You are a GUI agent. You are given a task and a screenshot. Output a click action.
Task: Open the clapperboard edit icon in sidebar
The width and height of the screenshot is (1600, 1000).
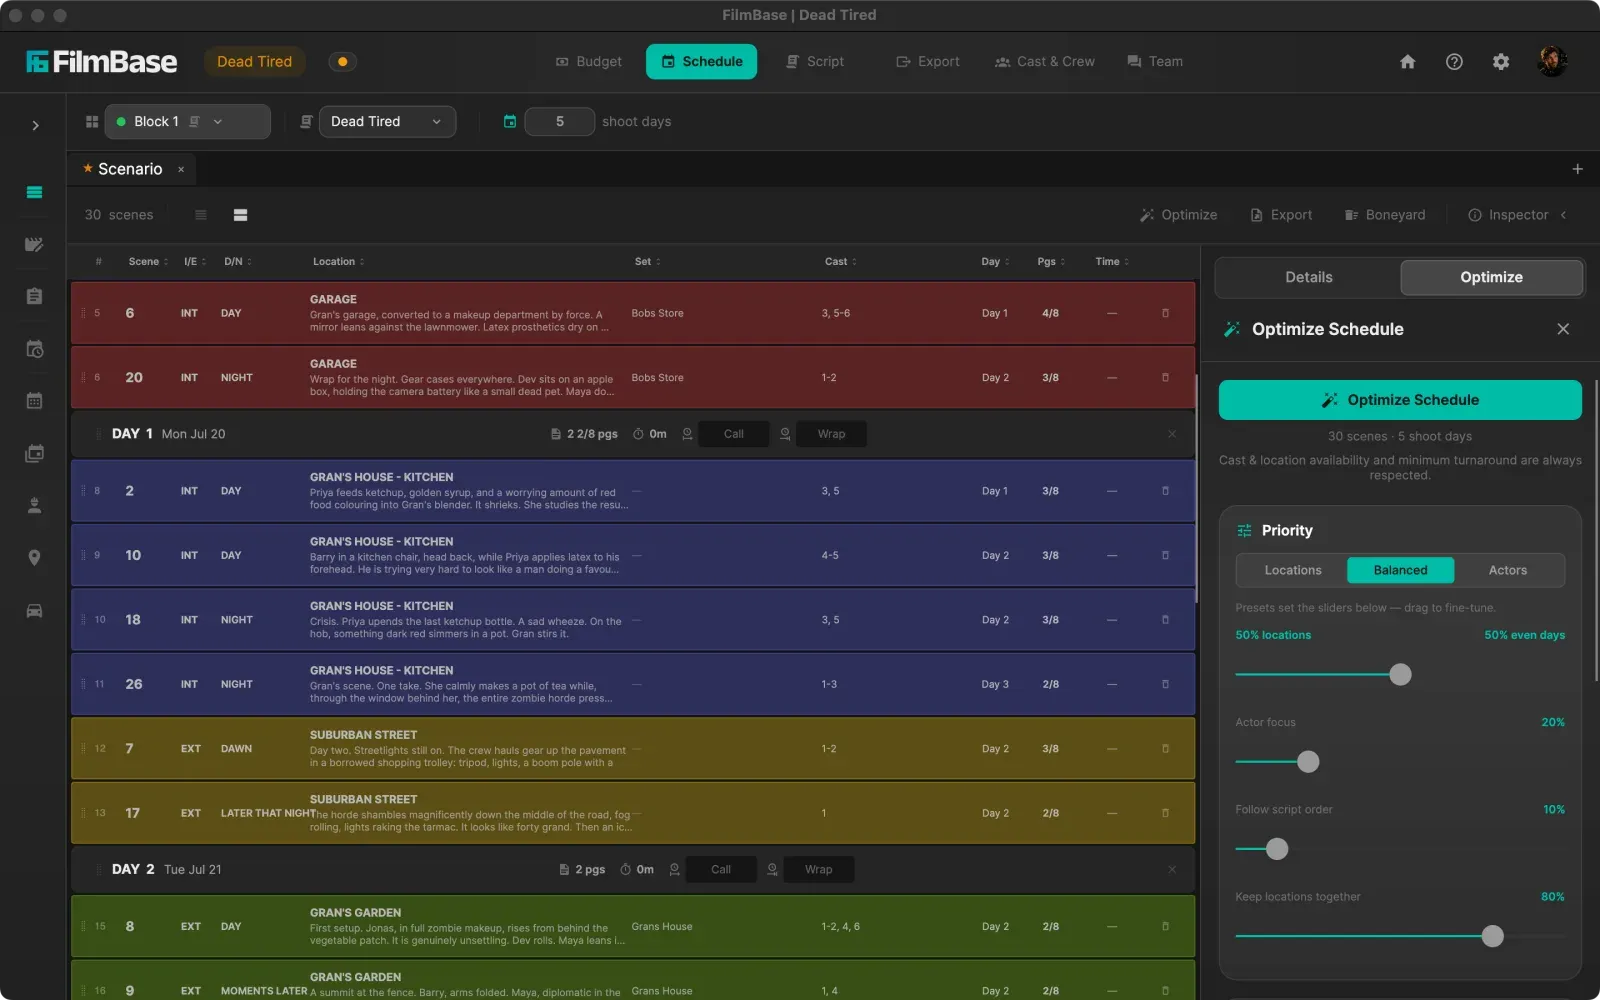[x=34, y=244]
